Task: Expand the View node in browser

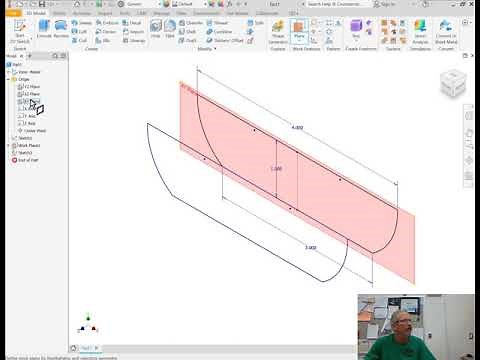Action: [9, 72]
